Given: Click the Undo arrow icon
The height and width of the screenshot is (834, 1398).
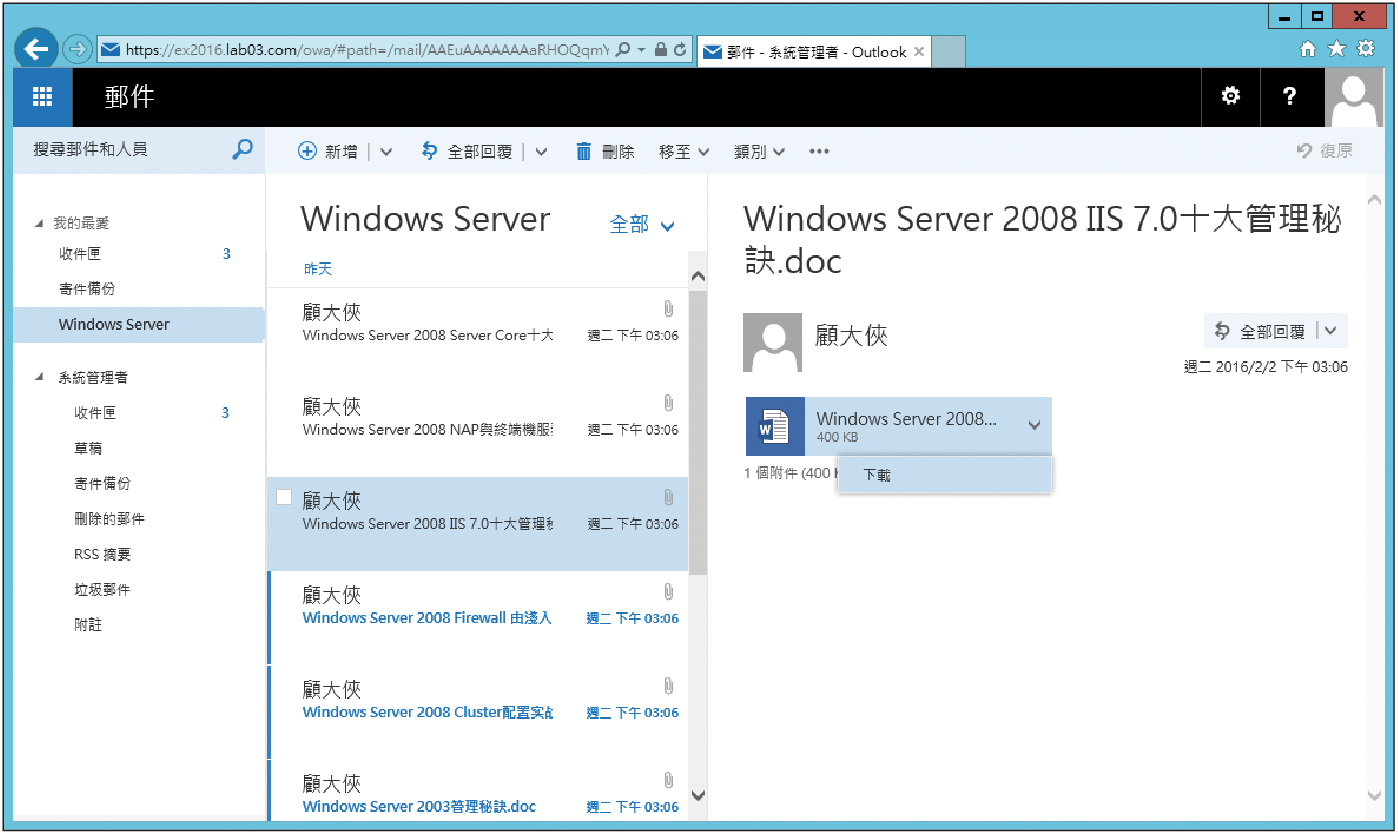Looking at the screenshot, I should 1304,151.
